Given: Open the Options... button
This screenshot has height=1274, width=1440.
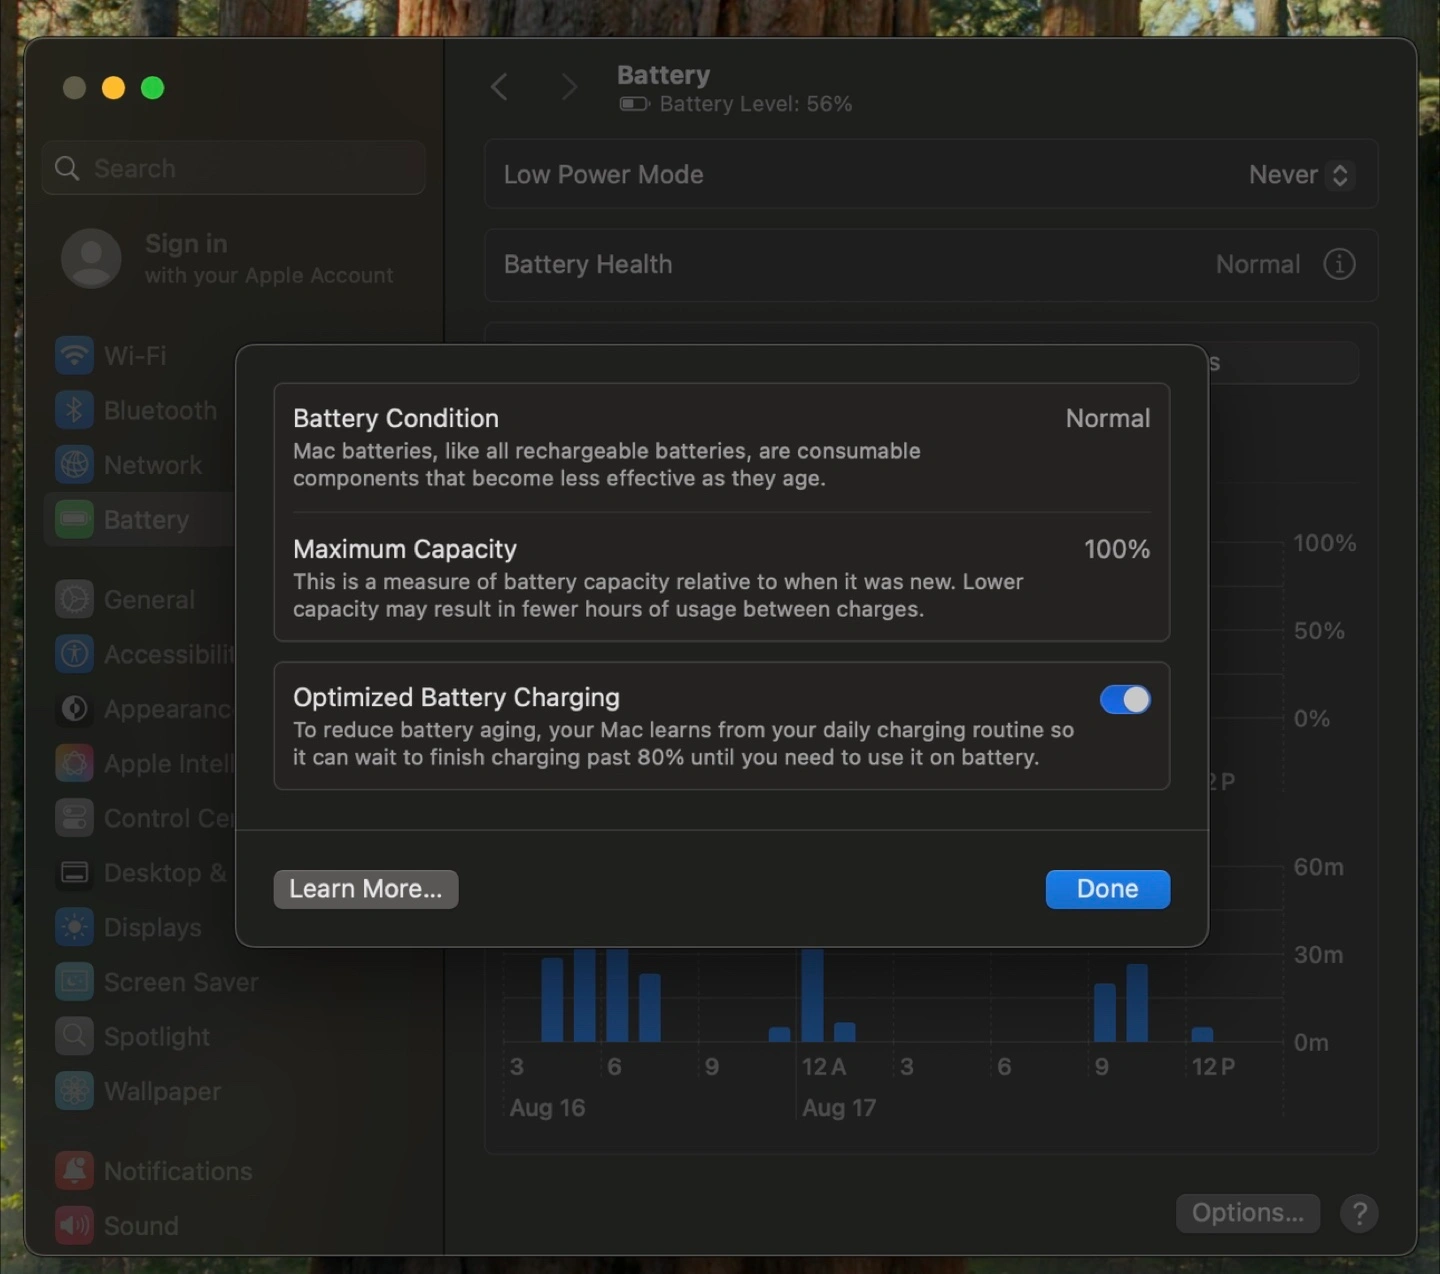Looking at the screenshot, I should point(1247,1213).
